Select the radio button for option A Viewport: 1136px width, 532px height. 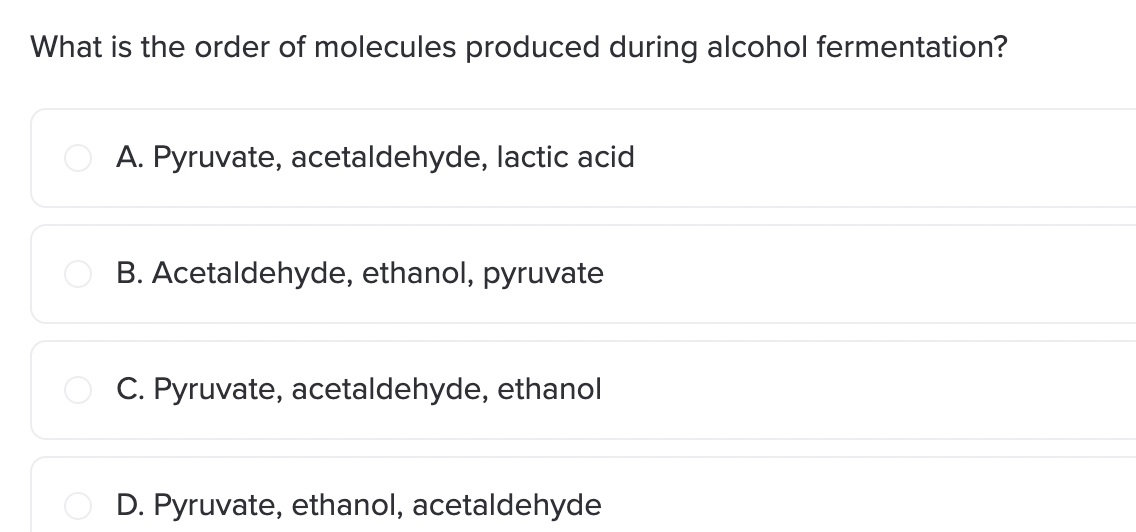pos(79,158)
